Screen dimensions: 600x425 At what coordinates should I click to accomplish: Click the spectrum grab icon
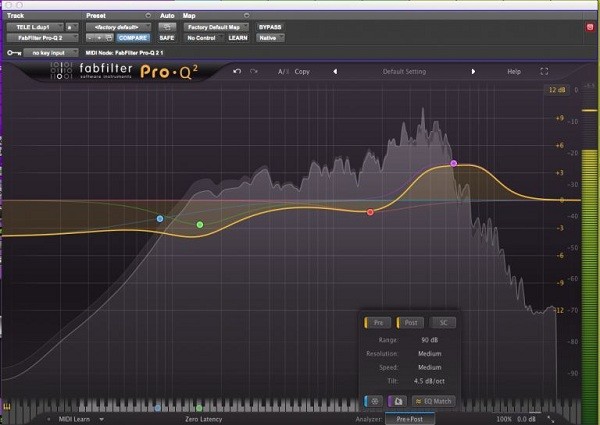click(x=397, y=400)
